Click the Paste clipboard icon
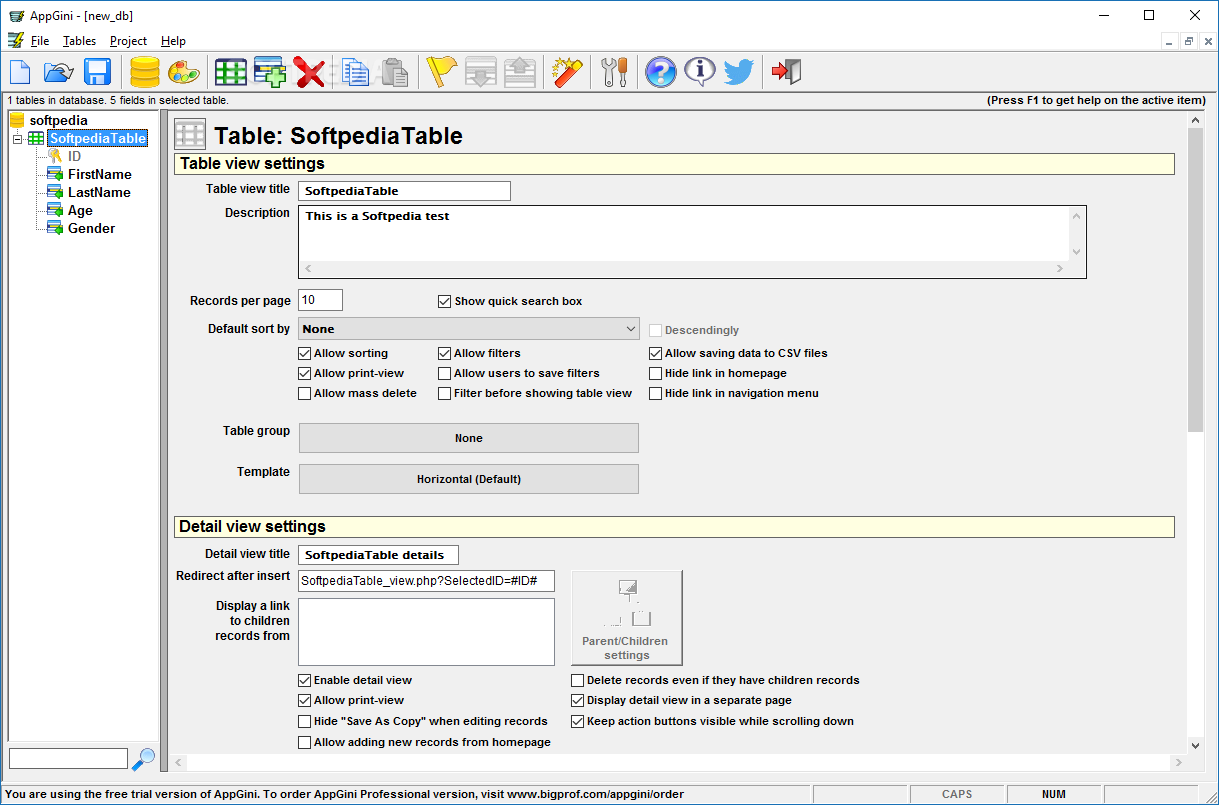The image size is (1219, 805). pos(394,72)
